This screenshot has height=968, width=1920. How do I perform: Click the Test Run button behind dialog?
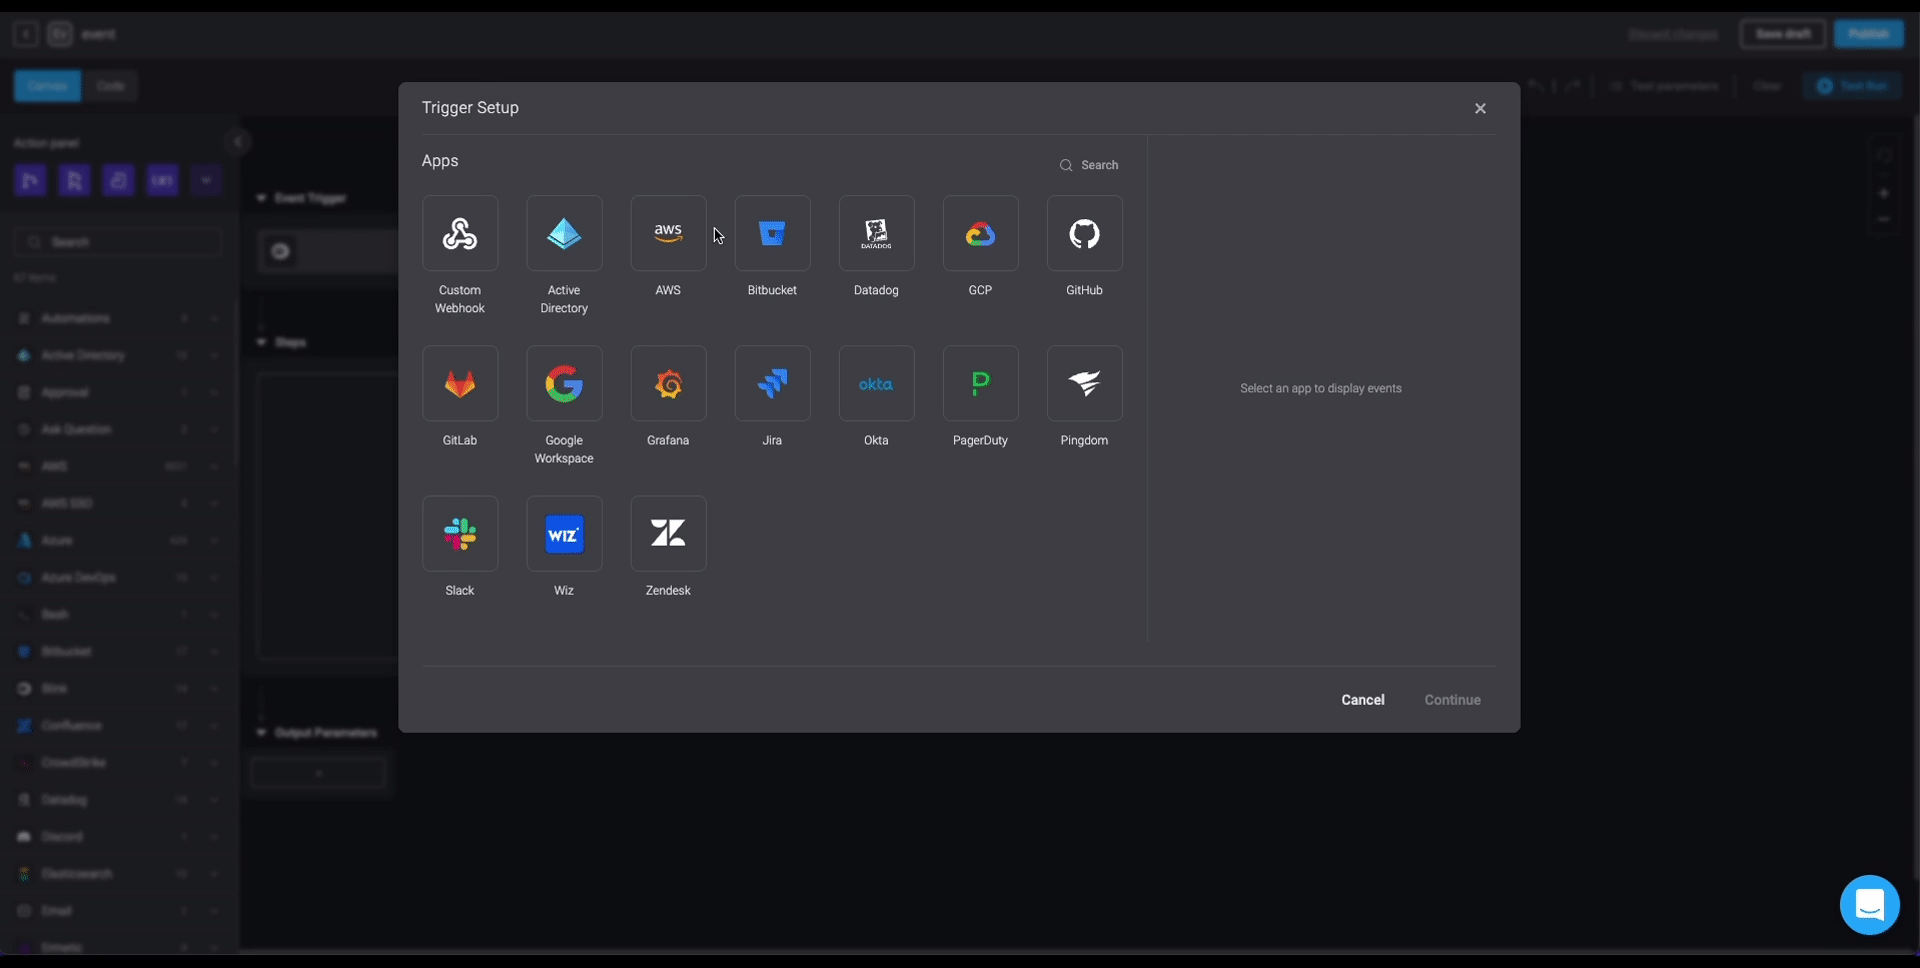click(x=1852, y=86)
